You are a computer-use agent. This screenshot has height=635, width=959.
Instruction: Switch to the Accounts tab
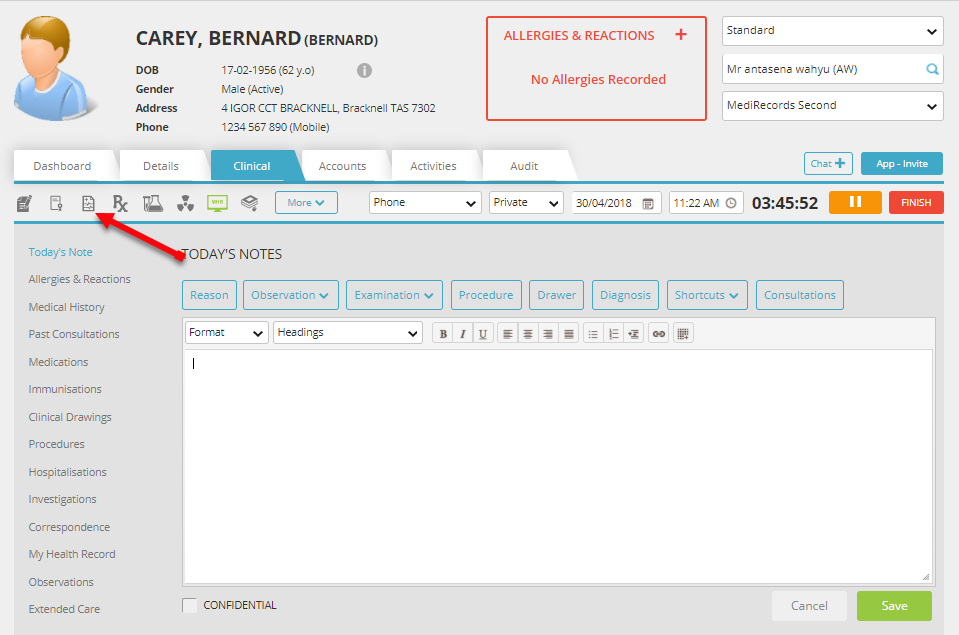pos(342,166)
